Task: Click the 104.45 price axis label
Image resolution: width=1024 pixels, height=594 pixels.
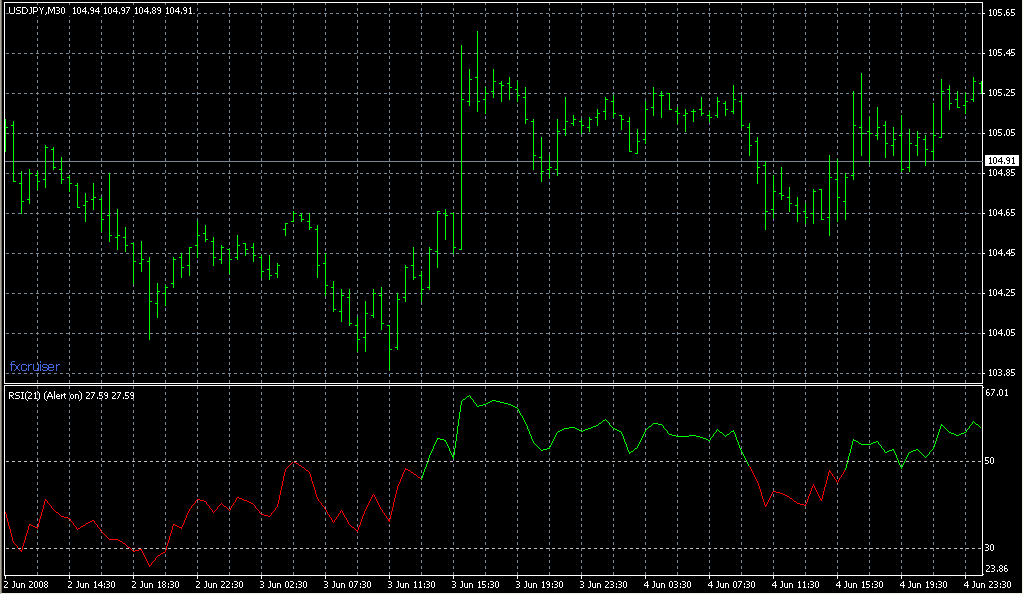Action: point(1002,253)
